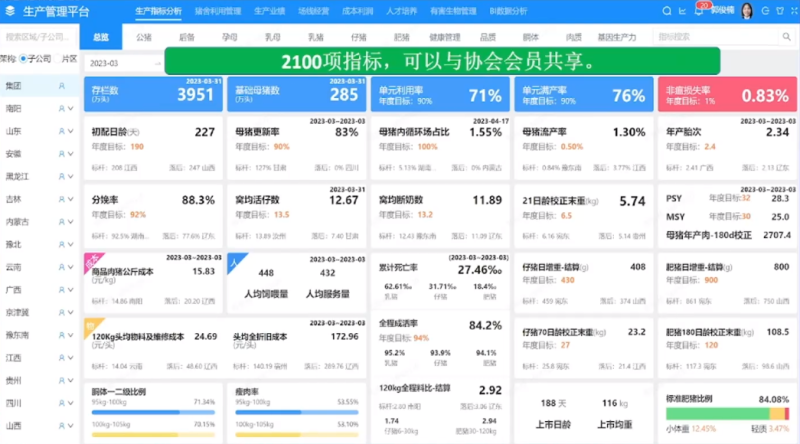This screenshot has height=444, width=800.
Task: Click the 搜索区域/子公司 search field
Action: tap(38, 37)
